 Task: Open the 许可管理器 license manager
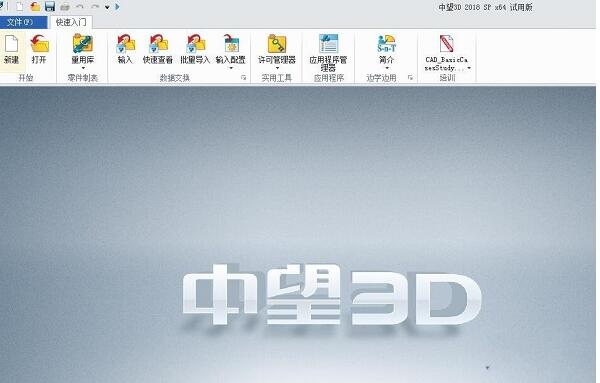[277, 44]
